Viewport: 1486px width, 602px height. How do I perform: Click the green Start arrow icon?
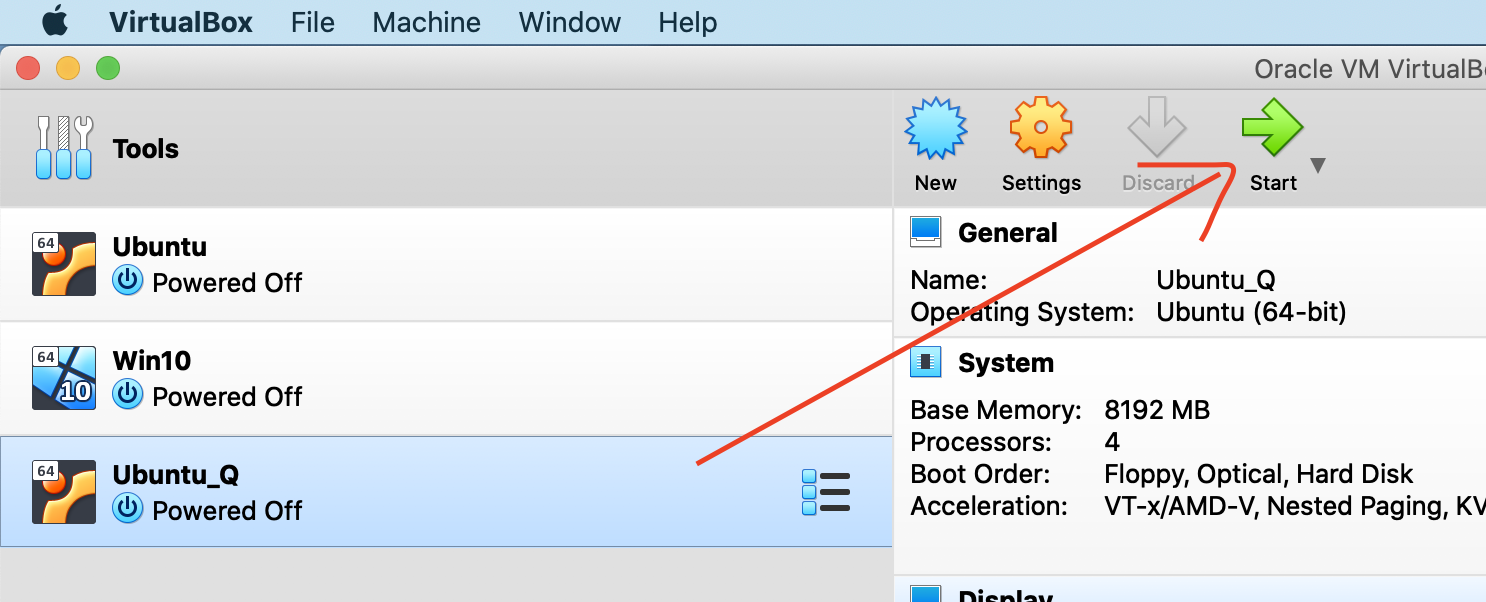point(1272,129)
